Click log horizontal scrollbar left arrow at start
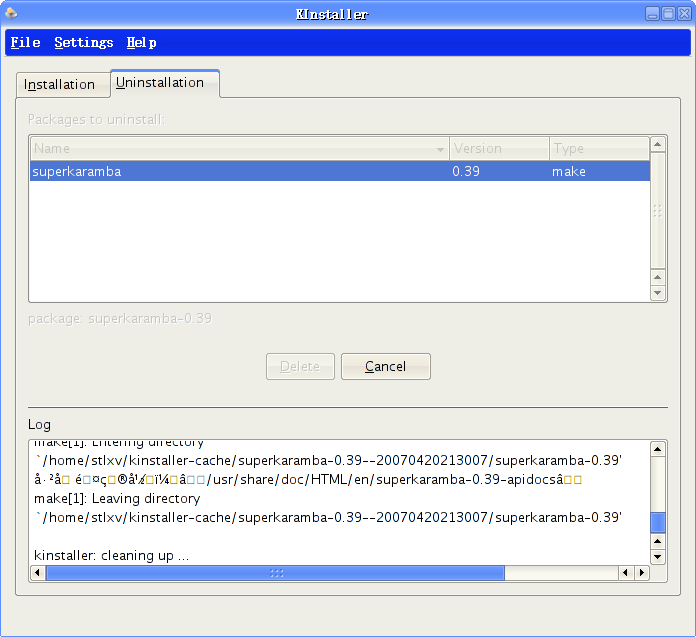 pos(38,573)
